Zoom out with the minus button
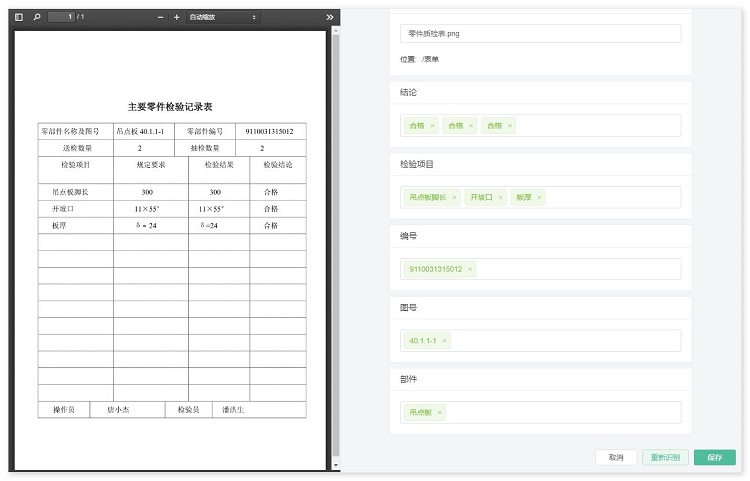The height and width of the screenshot is (481, 750). coord(160,17)
